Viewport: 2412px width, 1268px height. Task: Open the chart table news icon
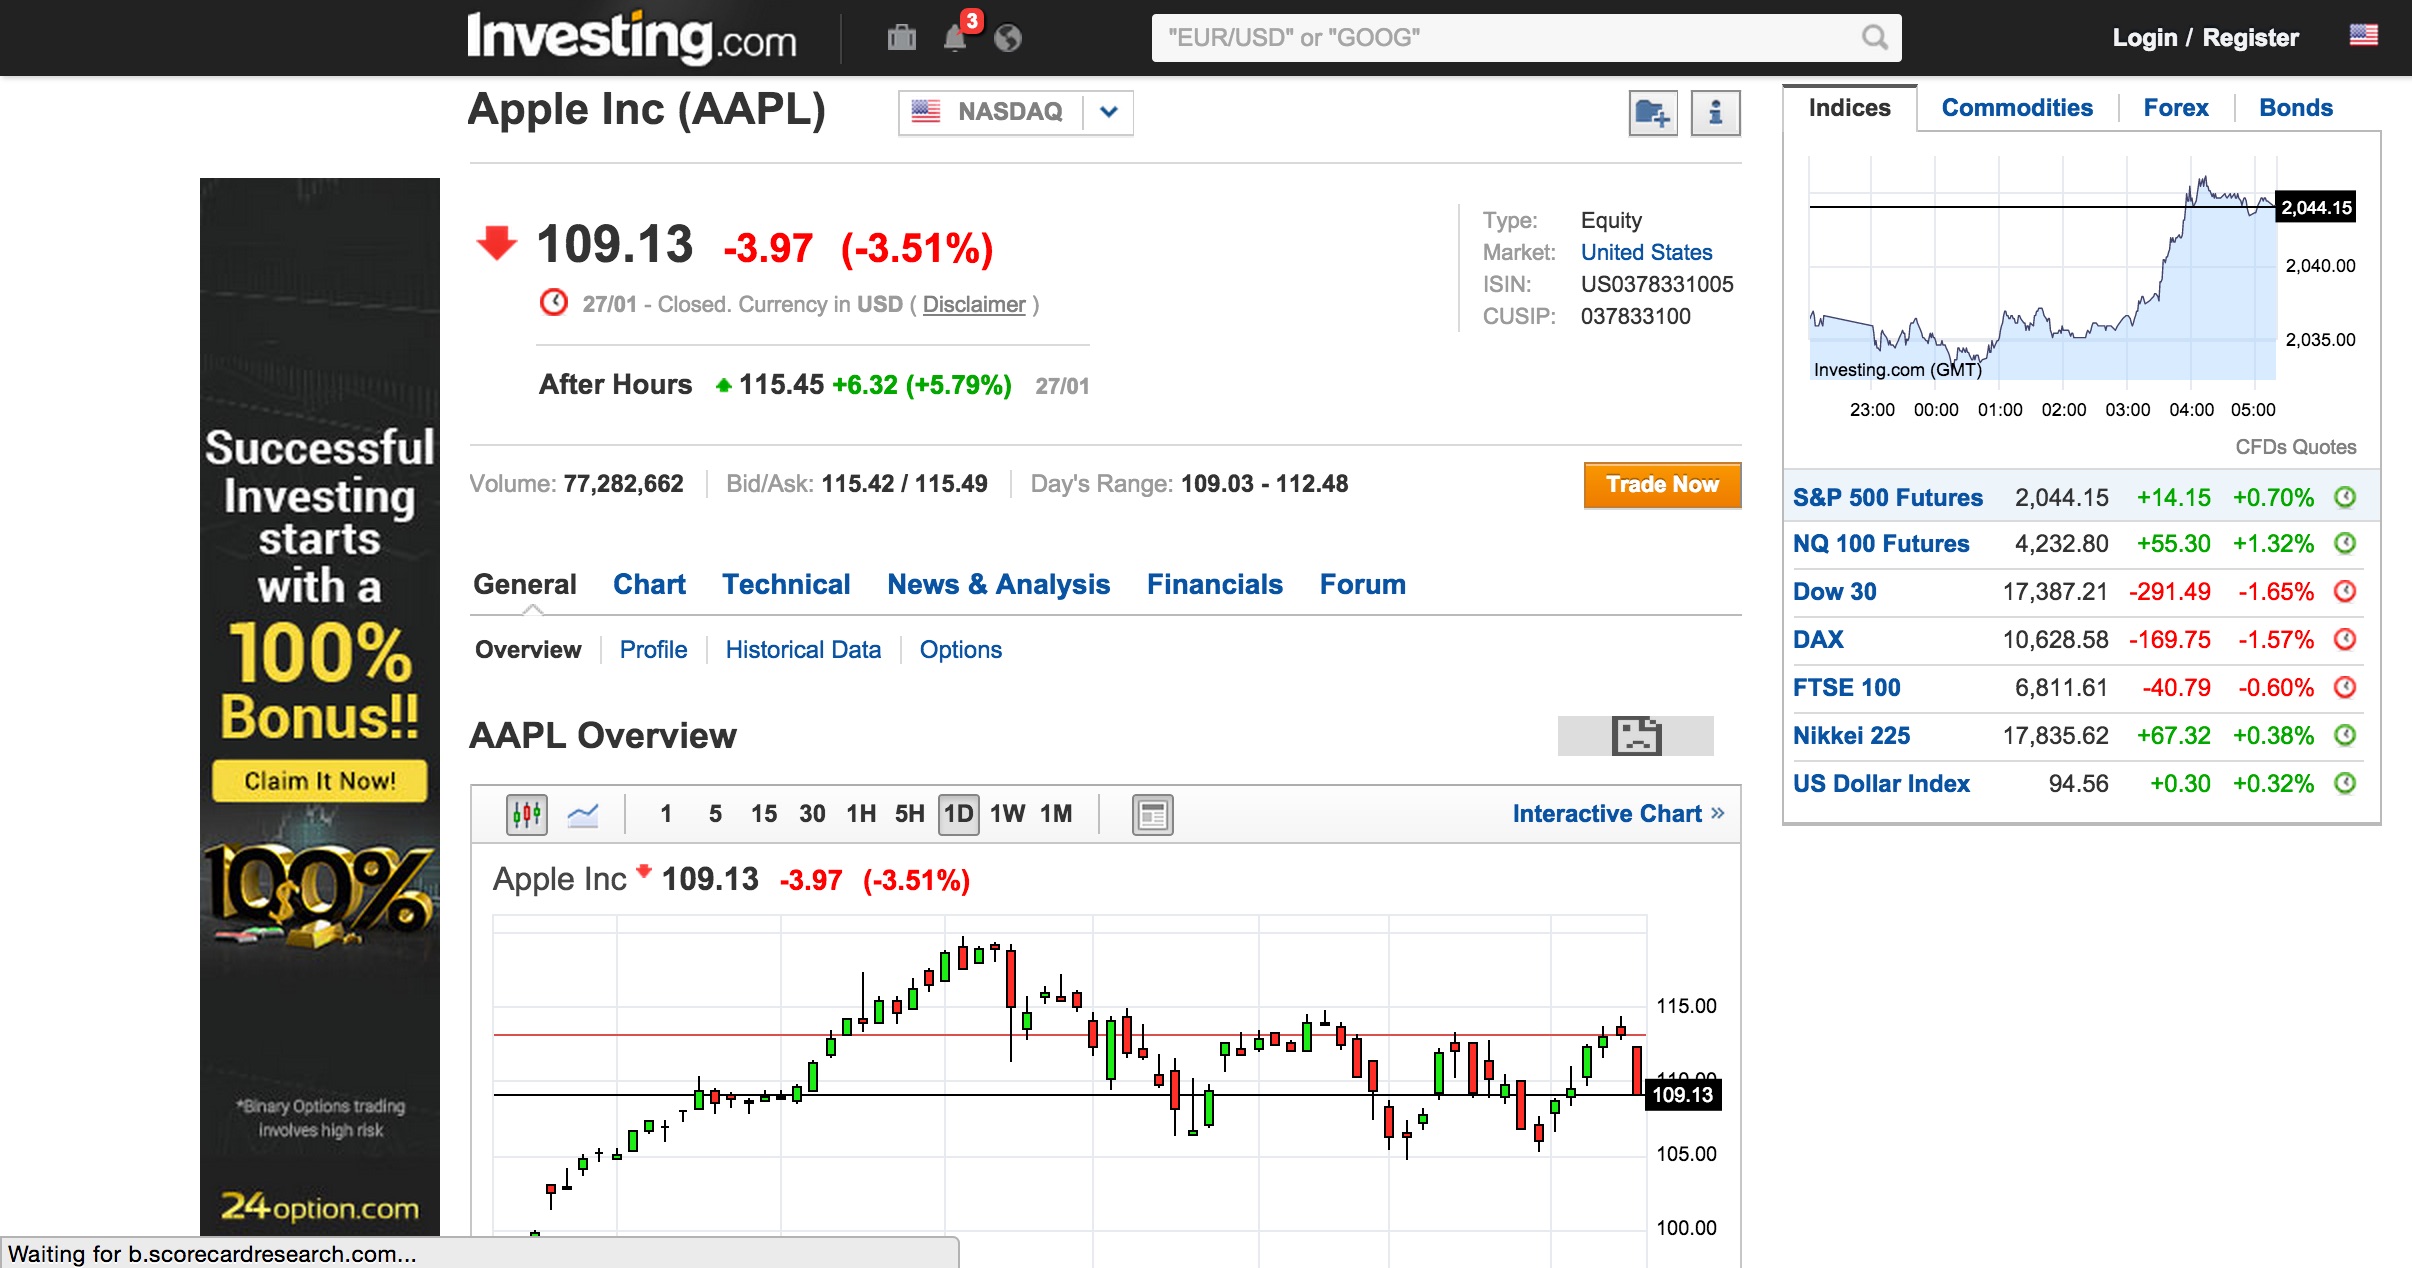(1152, 815)
